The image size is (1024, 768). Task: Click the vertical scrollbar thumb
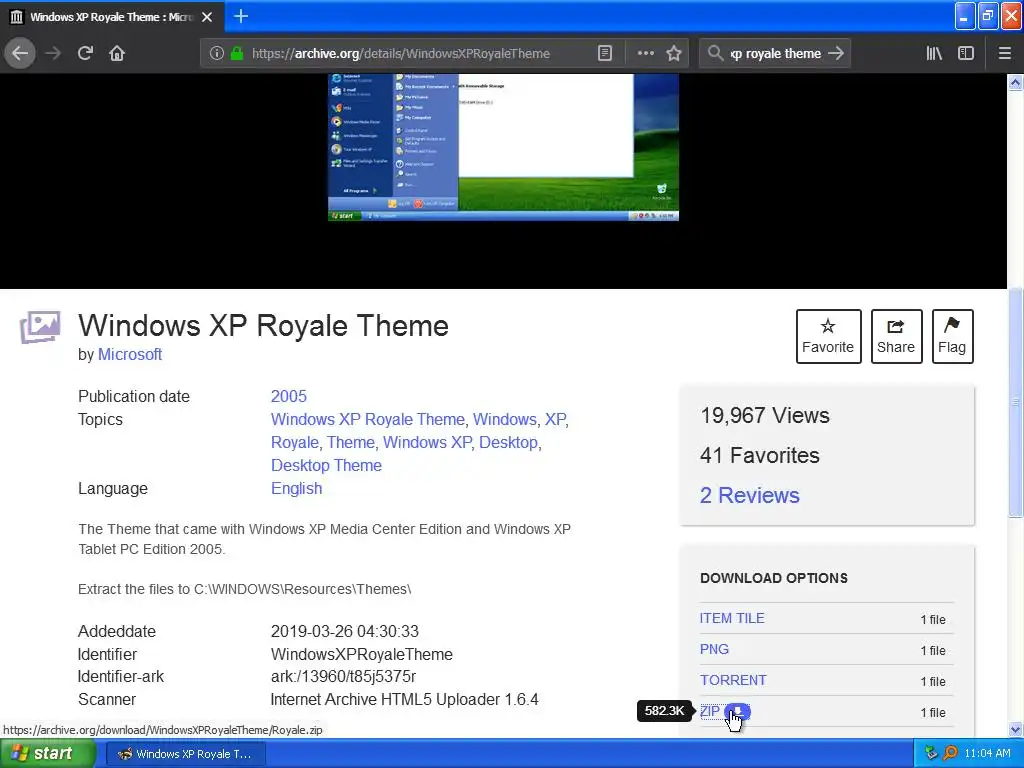(1016, 402)
